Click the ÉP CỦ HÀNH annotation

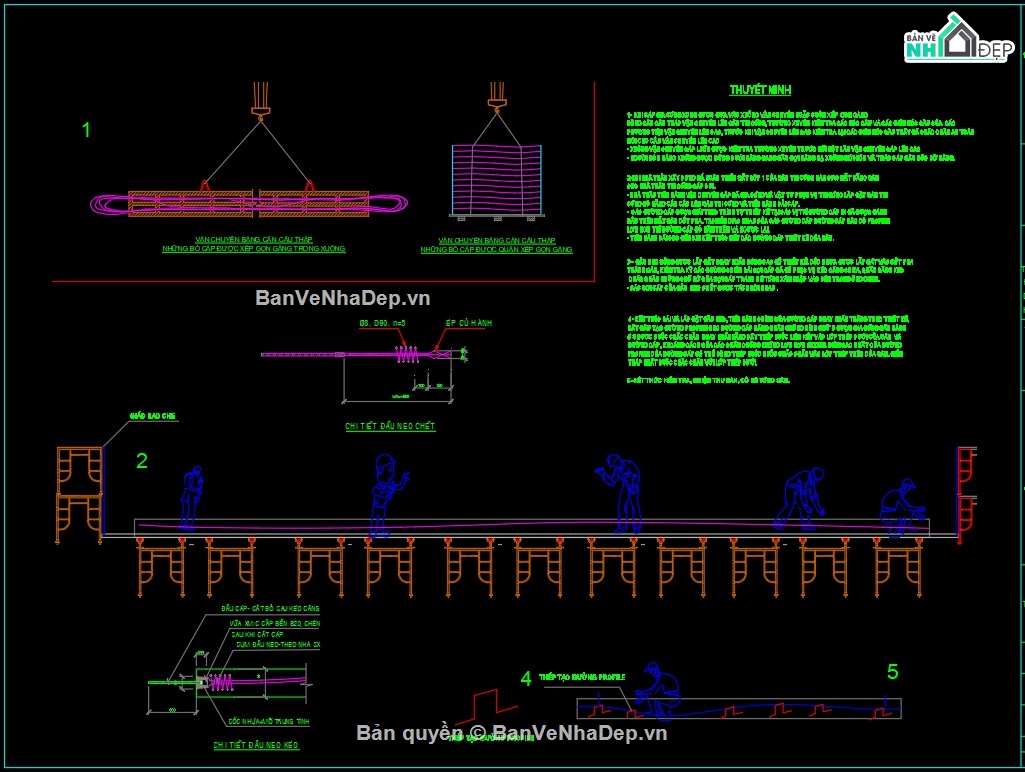coord(469,323)
